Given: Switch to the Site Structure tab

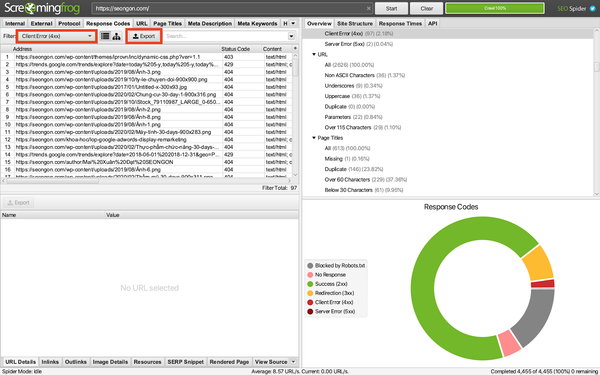Looking at the screenshot, I should pyautogui.click(x=355, y=23).
